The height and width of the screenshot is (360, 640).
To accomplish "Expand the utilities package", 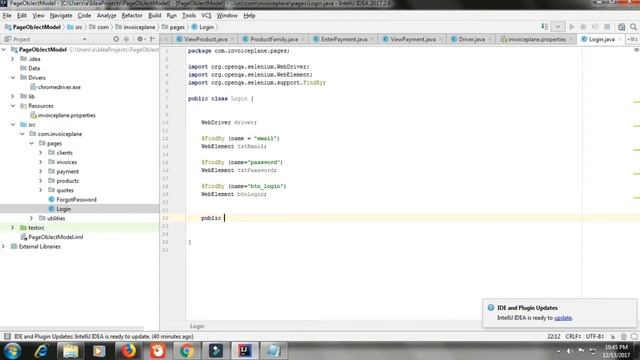I will [x=31, y=218].
